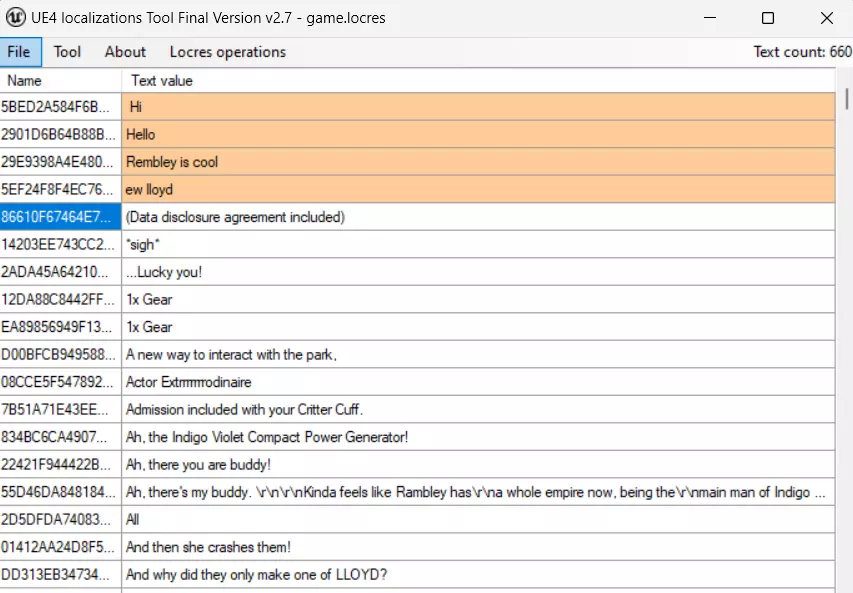
Task: Click name cell 86610F67464E7
Action: (58, 217)
